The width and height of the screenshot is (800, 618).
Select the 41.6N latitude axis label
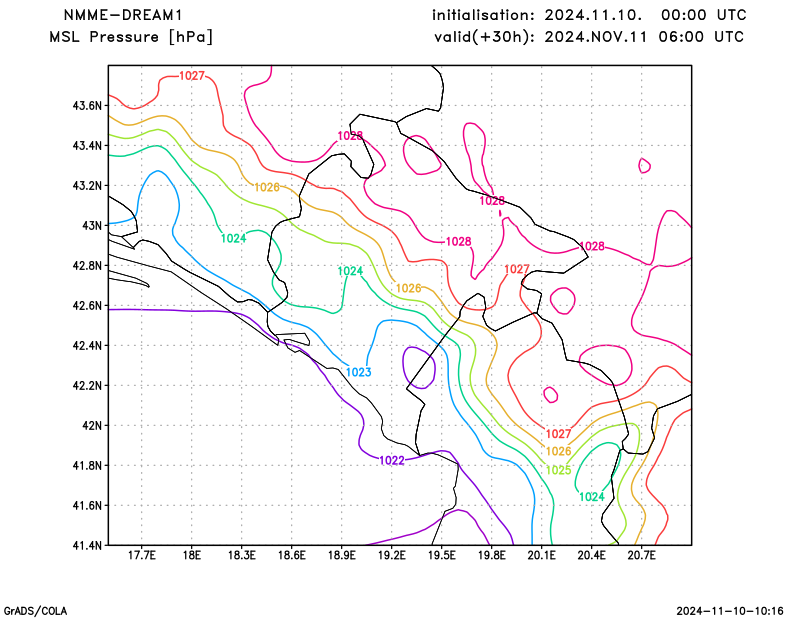[x=87, y=505]
